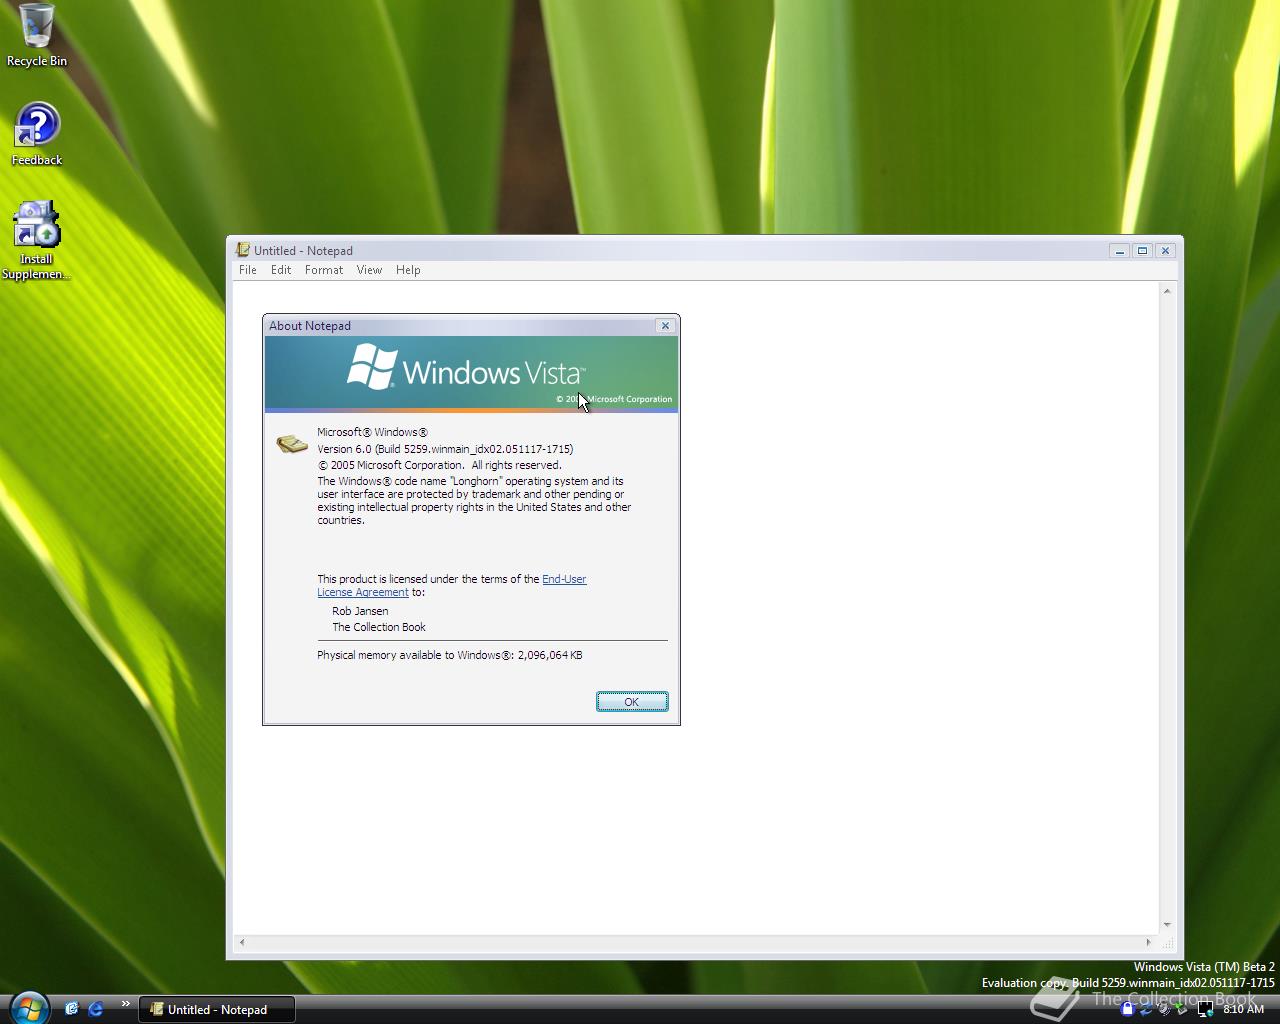Maximize the Notepad window
This screenshot has height=1024, width=1280.
1143,251
